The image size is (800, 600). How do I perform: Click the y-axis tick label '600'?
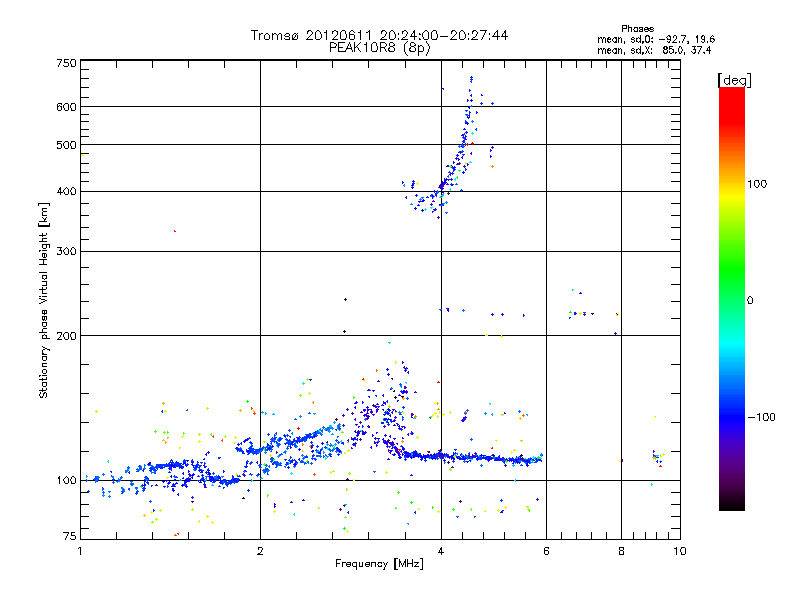[66, 107]
